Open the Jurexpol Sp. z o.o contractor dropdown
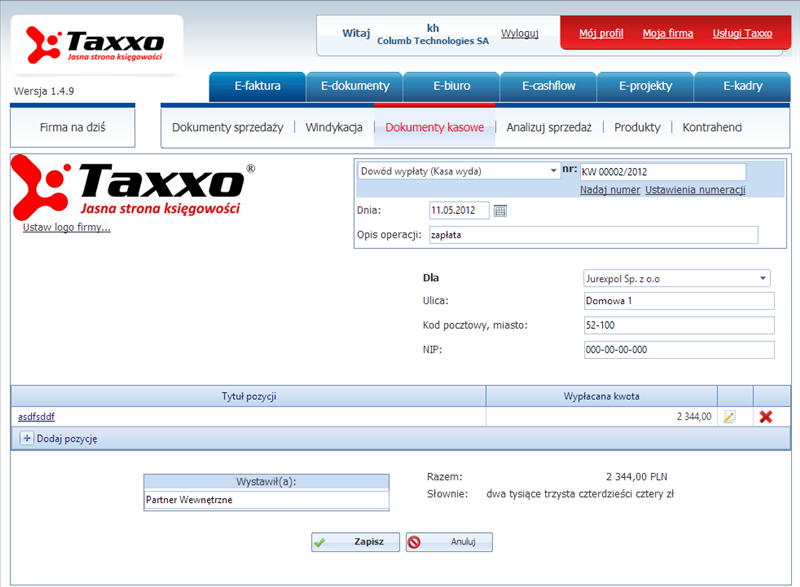 click(x=763, y=278)
